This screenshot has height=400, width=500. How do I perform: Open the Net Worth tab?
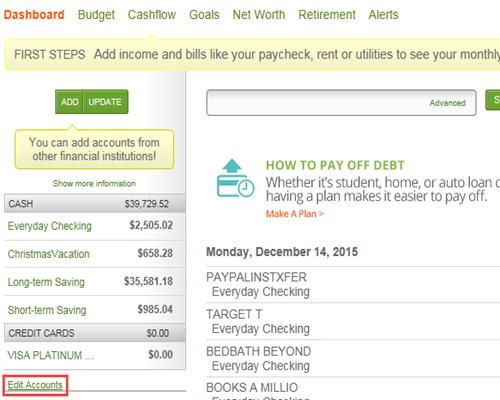click(x=259, y=15)
